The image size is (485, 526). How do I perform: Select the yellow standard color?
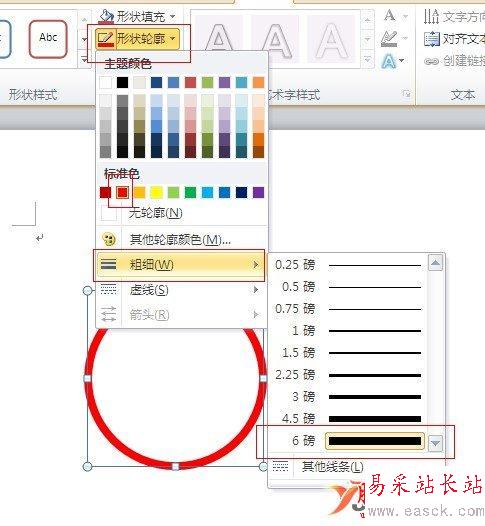pos(157,193)
